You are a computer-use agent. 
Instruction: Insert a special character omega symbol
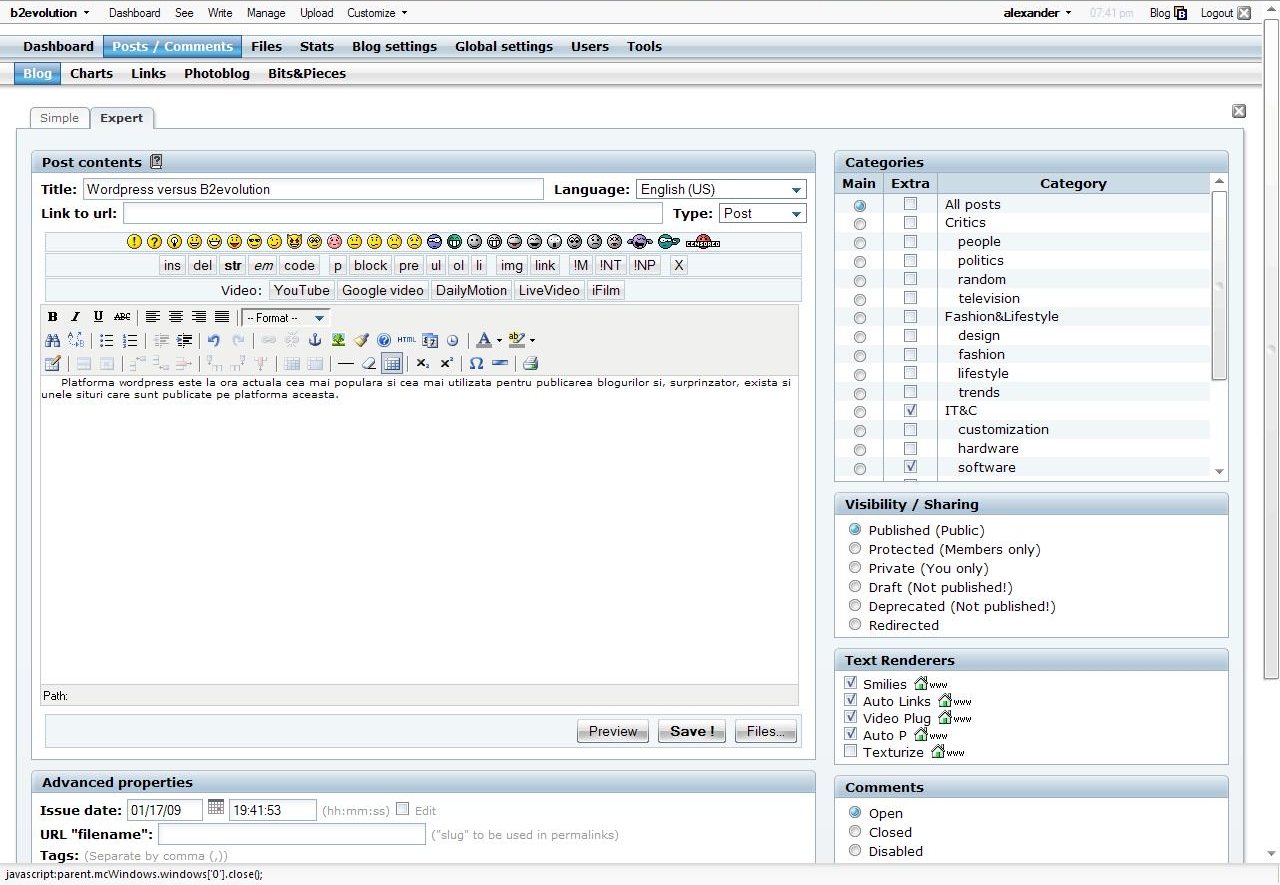point(477,363)
